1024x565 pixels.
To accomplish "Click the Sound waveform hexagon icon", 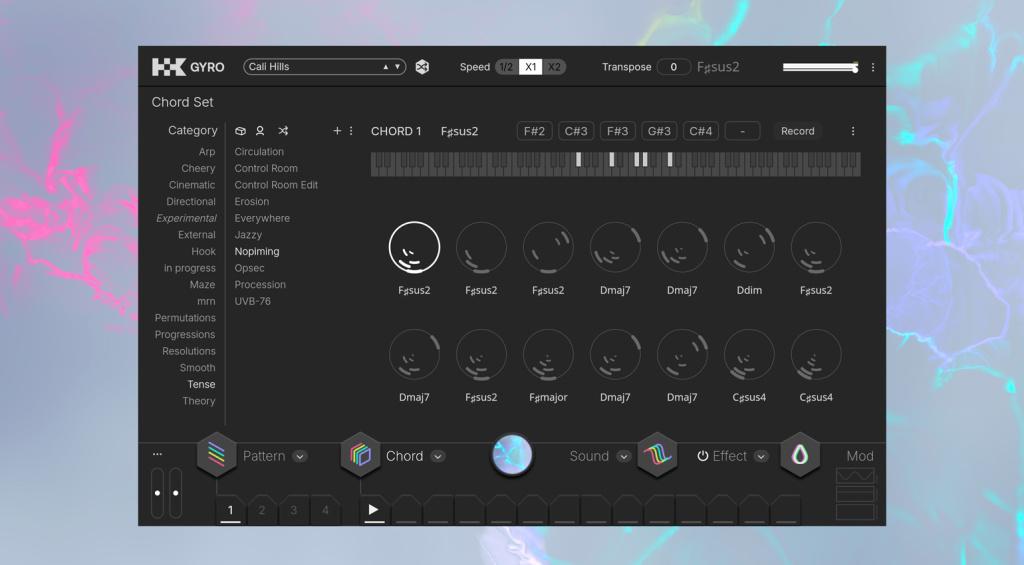I will 657,456.
